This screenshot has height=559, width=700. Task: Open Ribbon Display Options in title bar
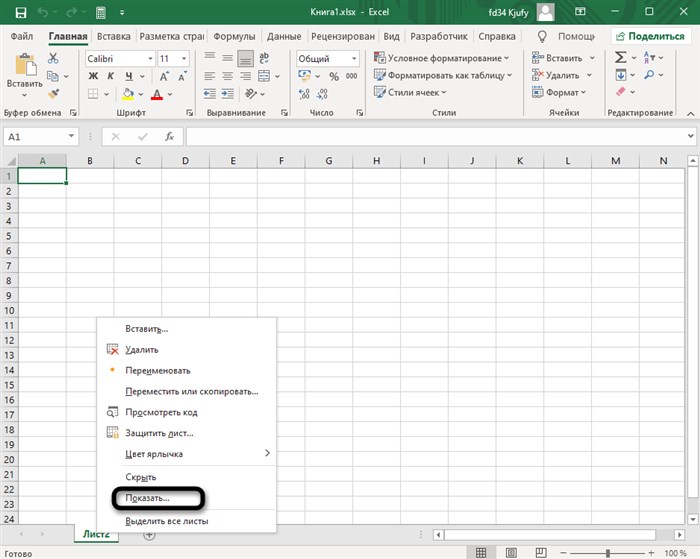580,12
